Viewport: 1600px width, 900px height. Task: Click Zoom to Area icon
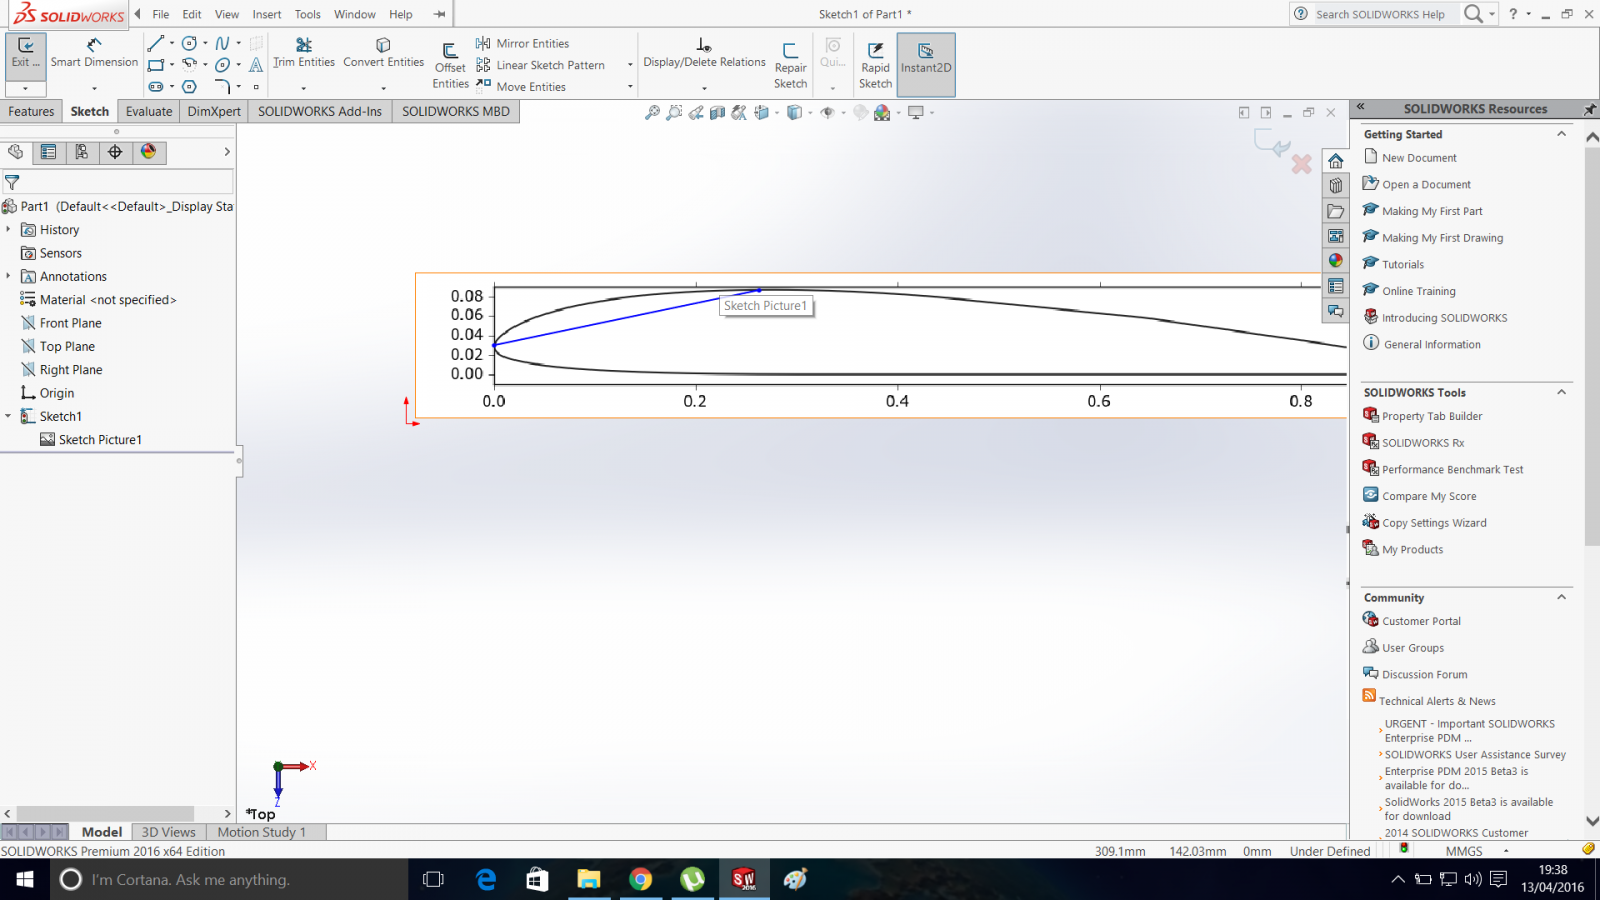pos(674,113)
